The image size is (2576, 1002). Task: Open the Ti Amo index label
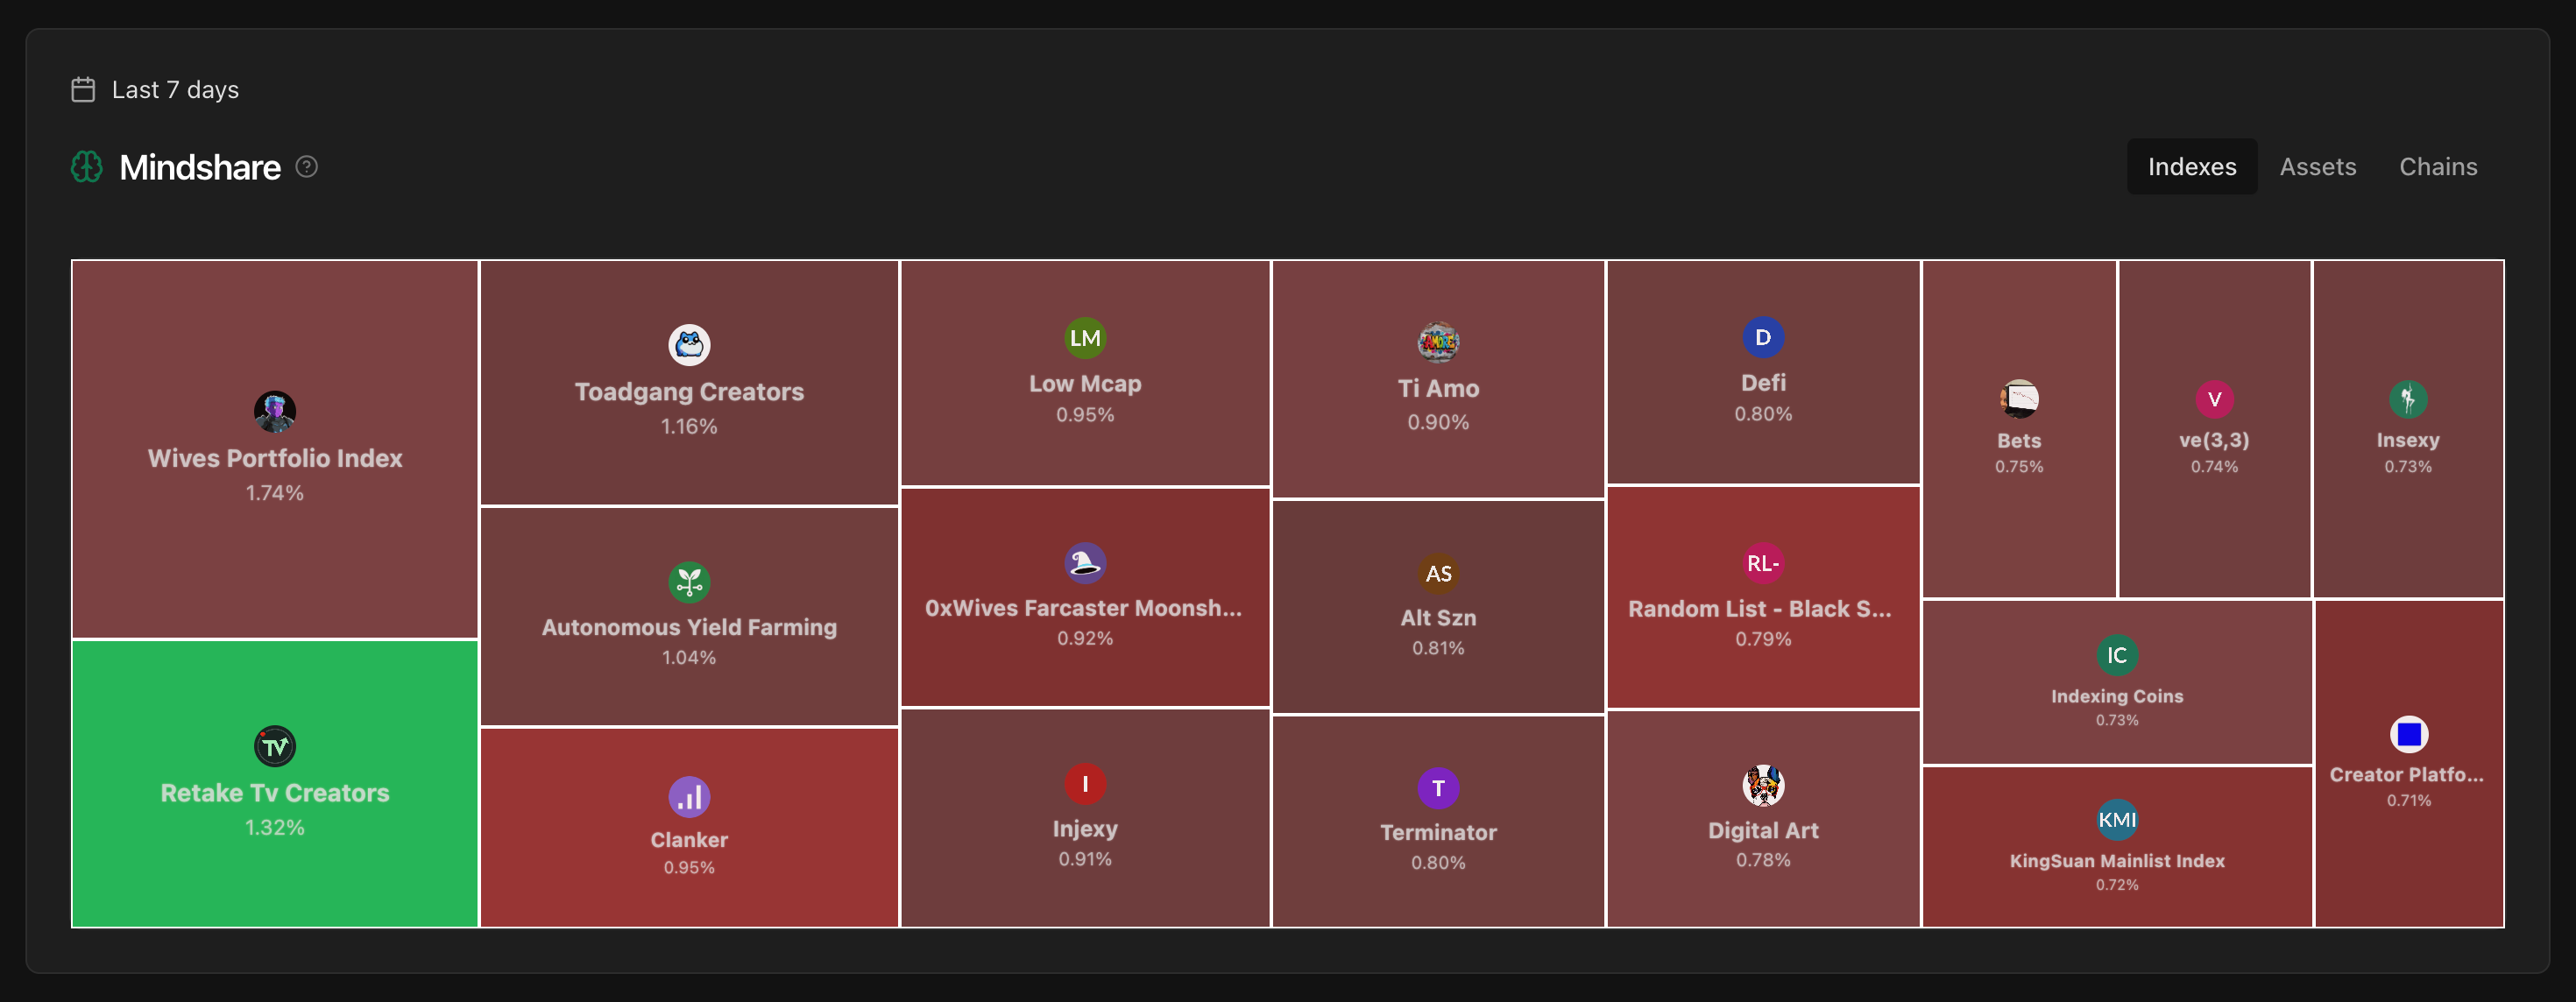point(1437,389)
